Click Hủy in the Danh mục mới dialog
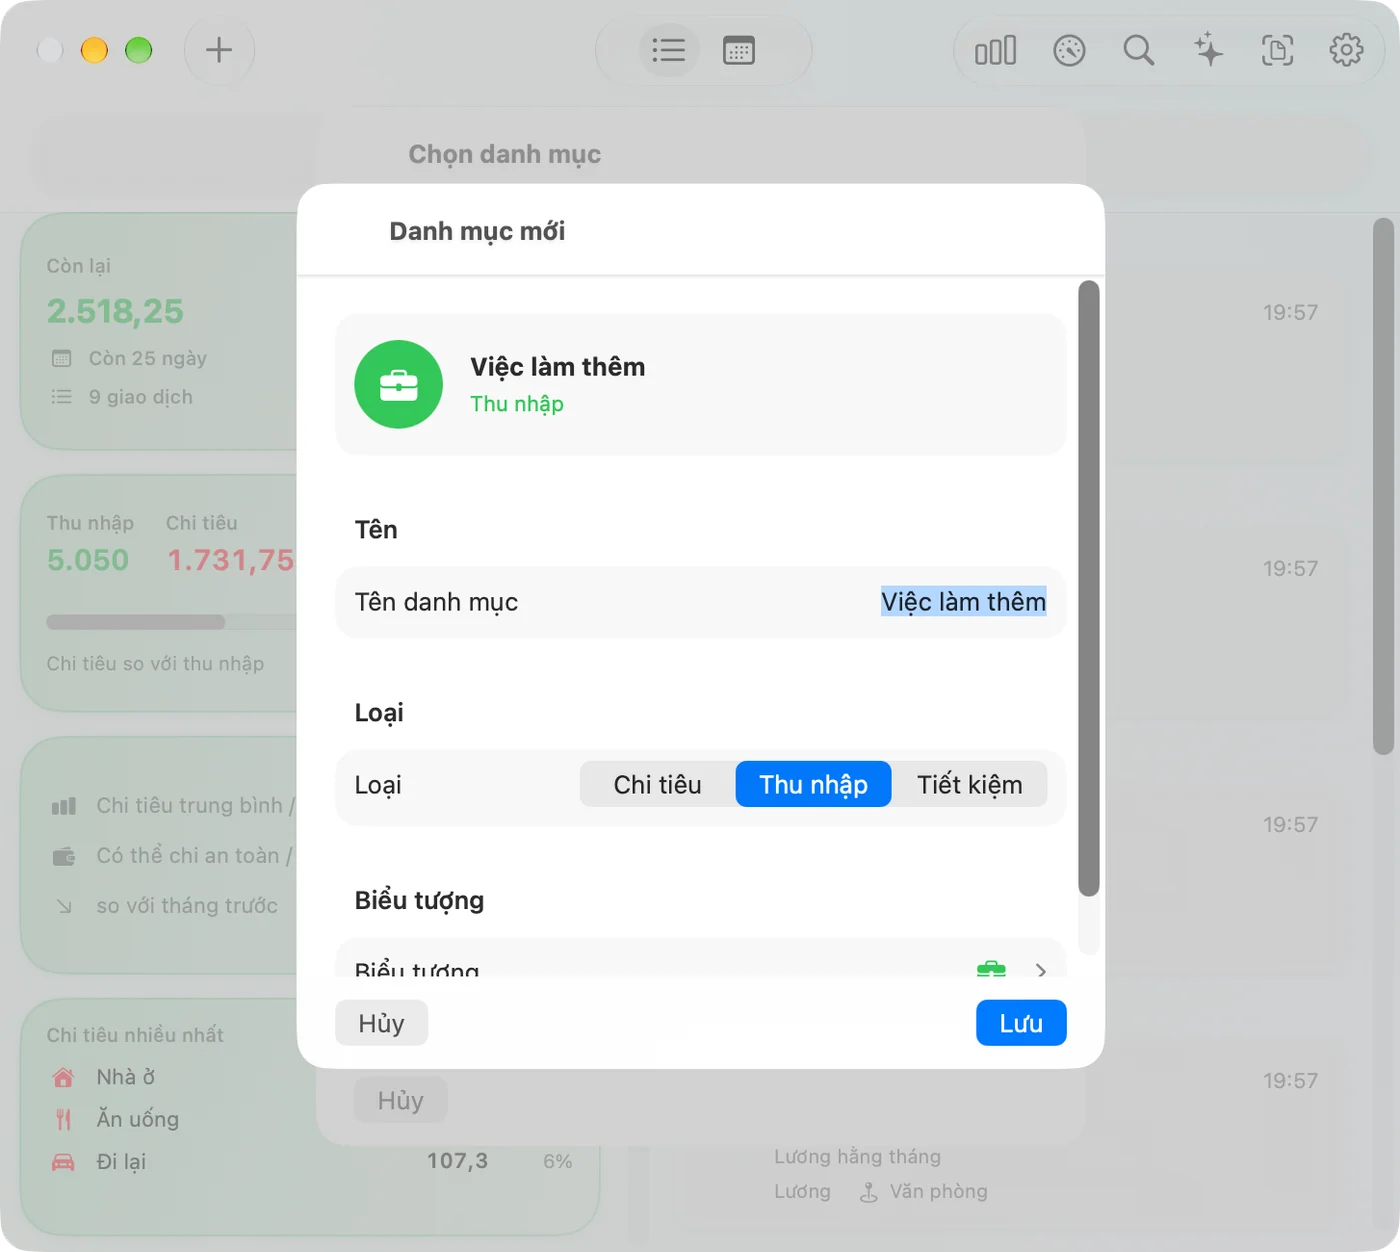This screenshot has height=1252, width=1400. click(x=381, y=1023)
